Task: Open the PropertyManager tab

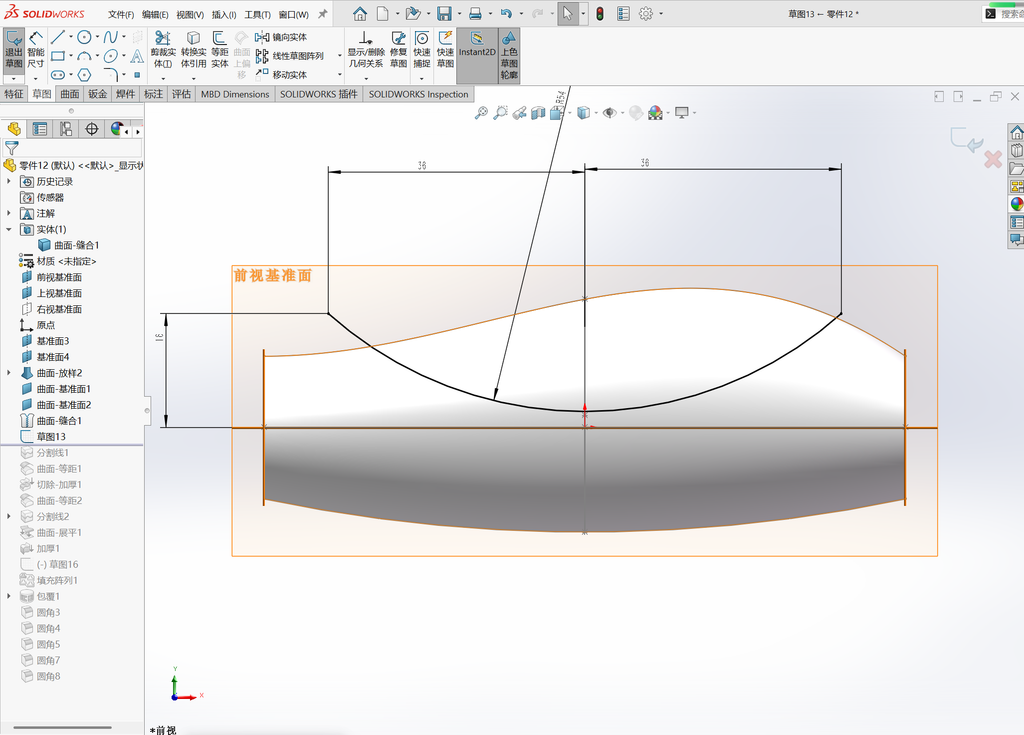Action: (x=40, y=129)
